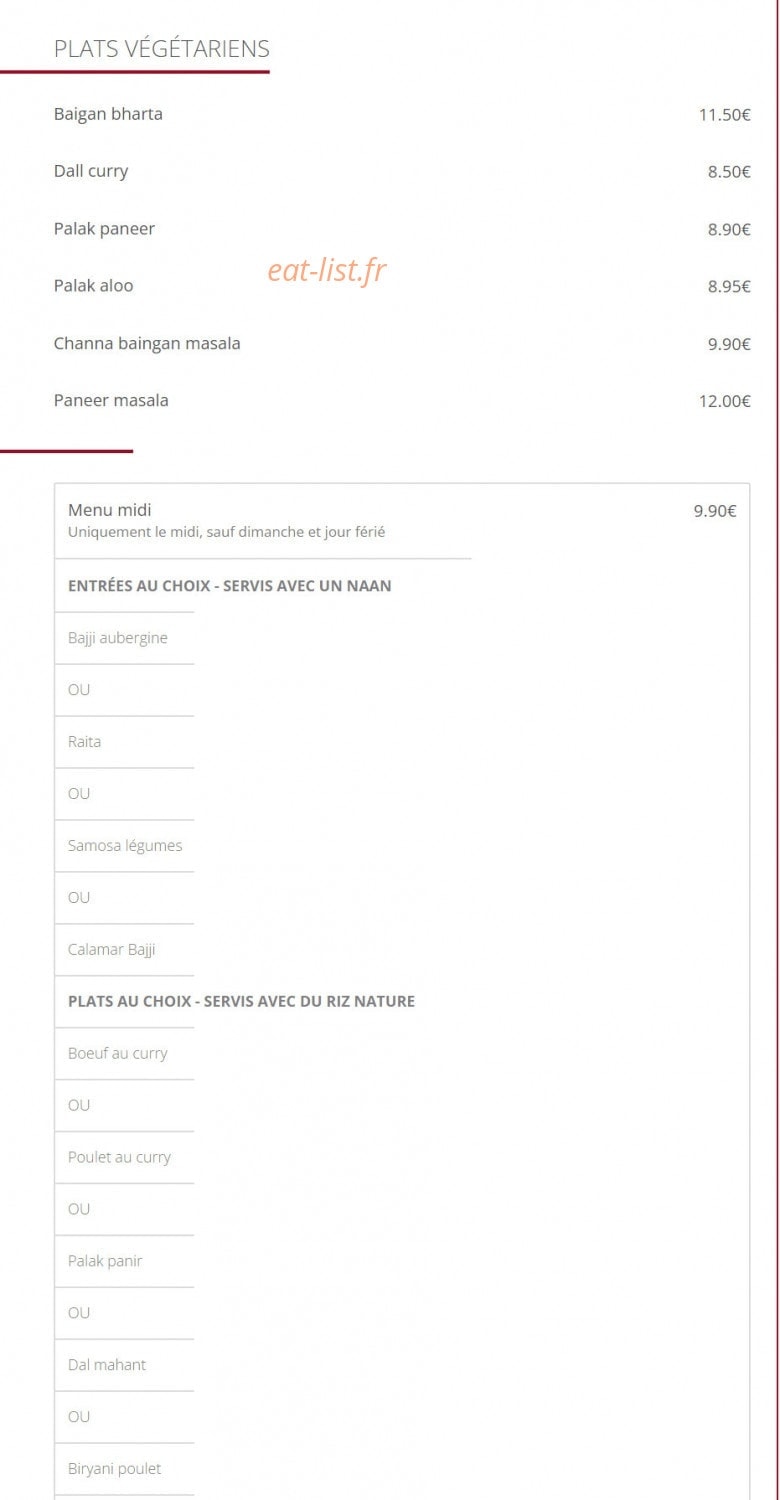
Task: Select the Palak panir main dish
Action: pyautogui.click(x=105, y=1261)
